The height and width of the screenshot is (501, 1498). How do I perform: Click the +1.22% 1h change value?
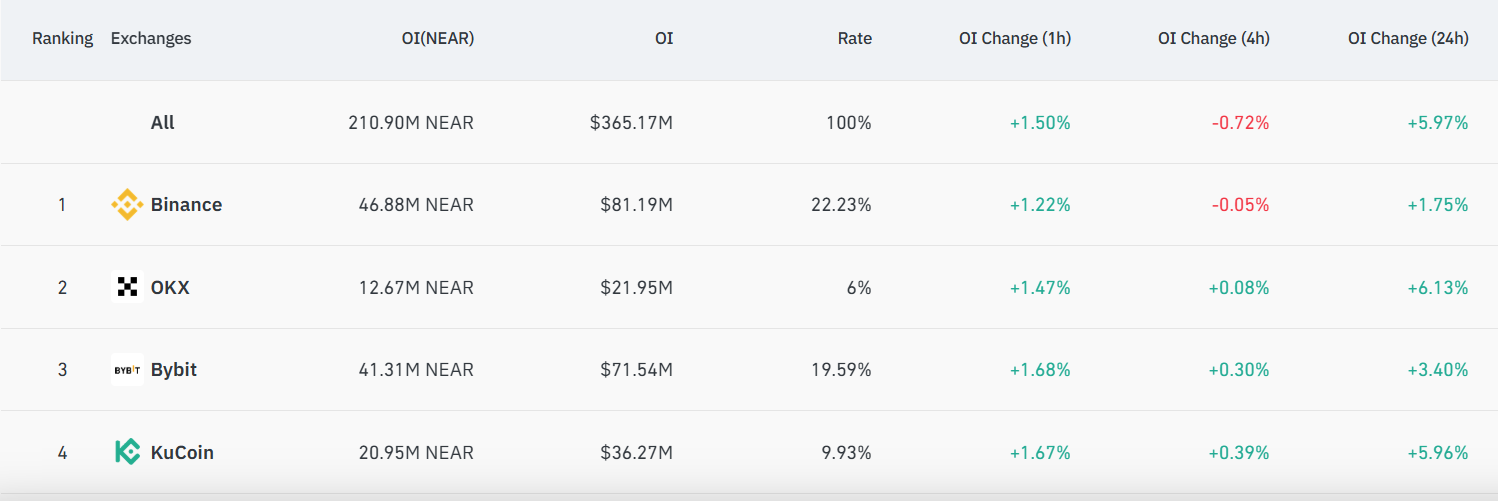[1040, 205]
